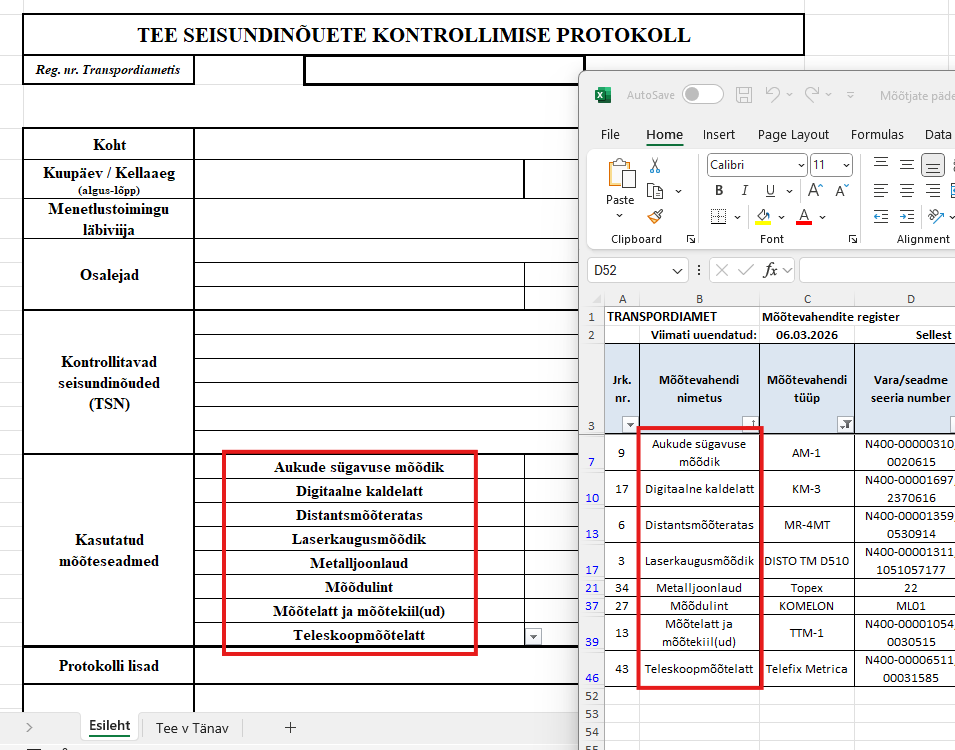This screenshot has height=750, width=955.
Task: Open the Insert ribbon tab
Action: pyautogui.click(x=718, y=135)
